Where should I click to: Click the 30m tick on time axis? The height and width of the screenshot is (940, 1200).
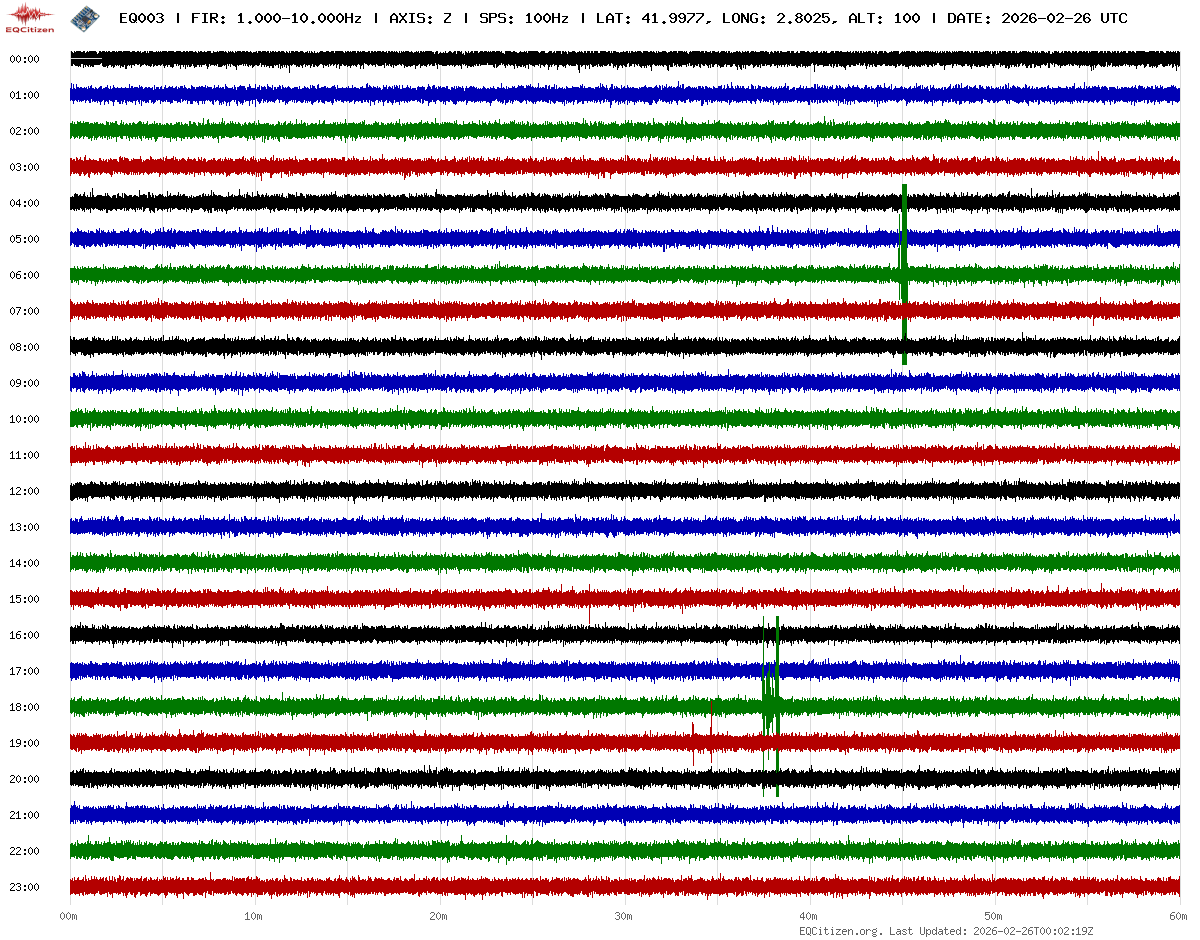624,917
